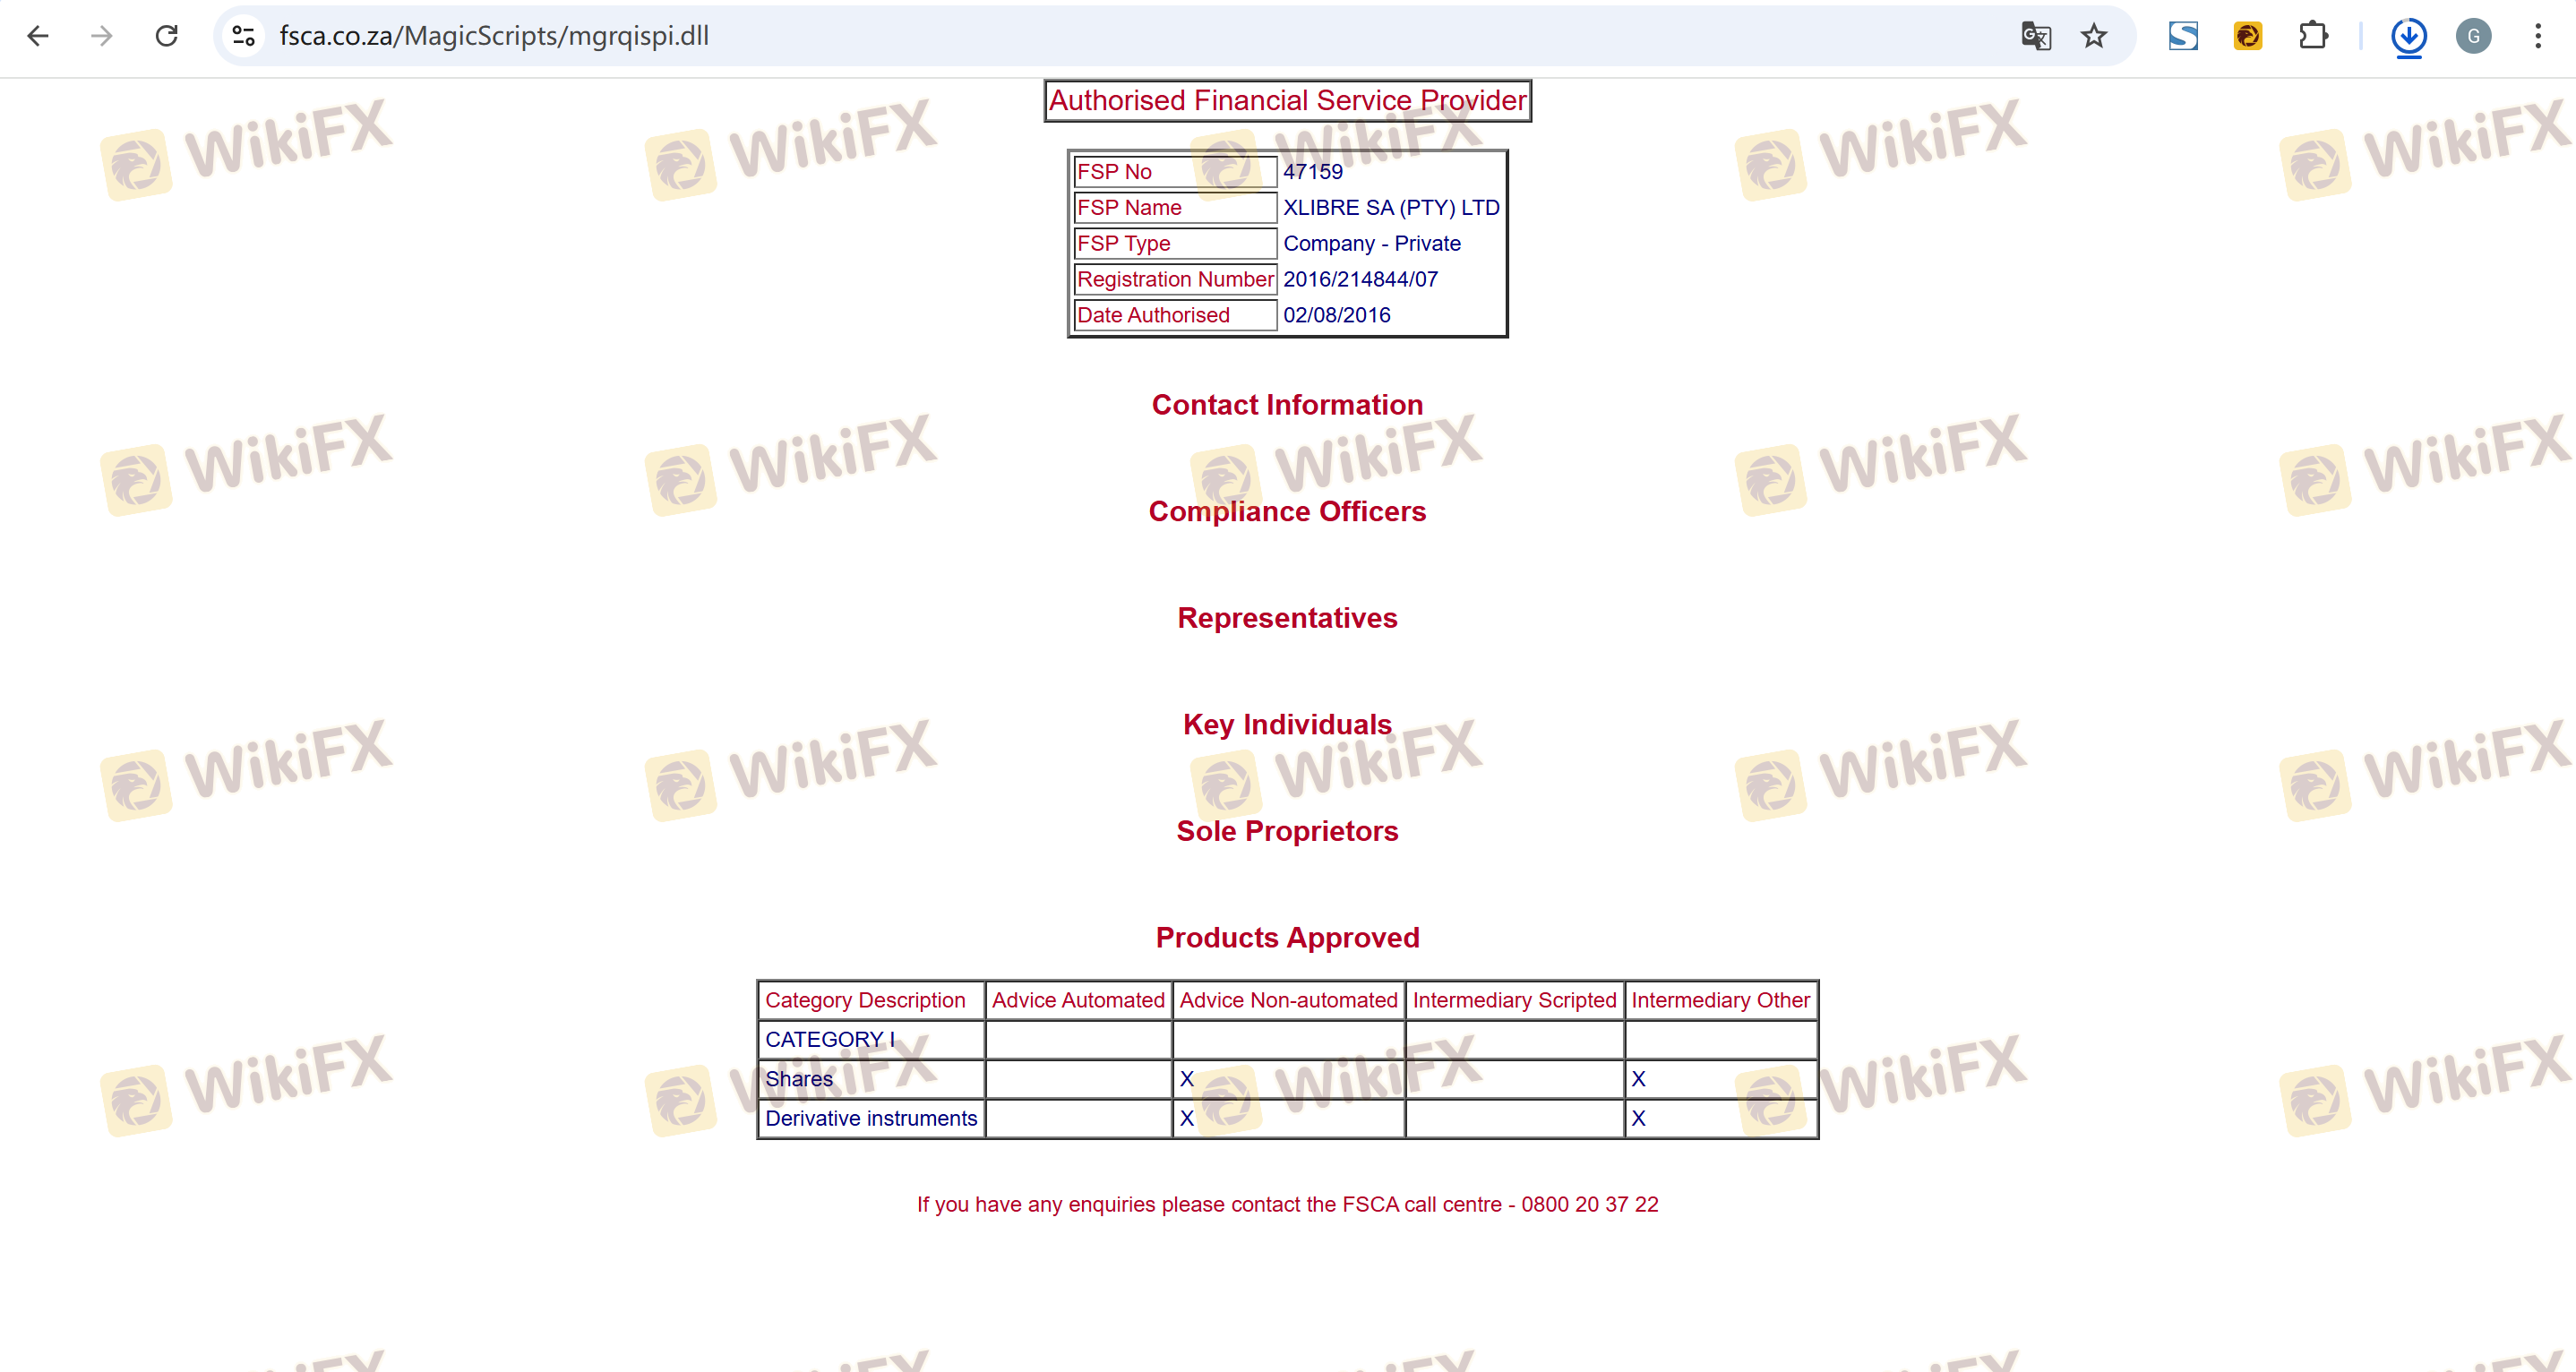Click the FSCA call centre enquiries notice
Viewport: 2576px width, 1372px height.
1287,1205
